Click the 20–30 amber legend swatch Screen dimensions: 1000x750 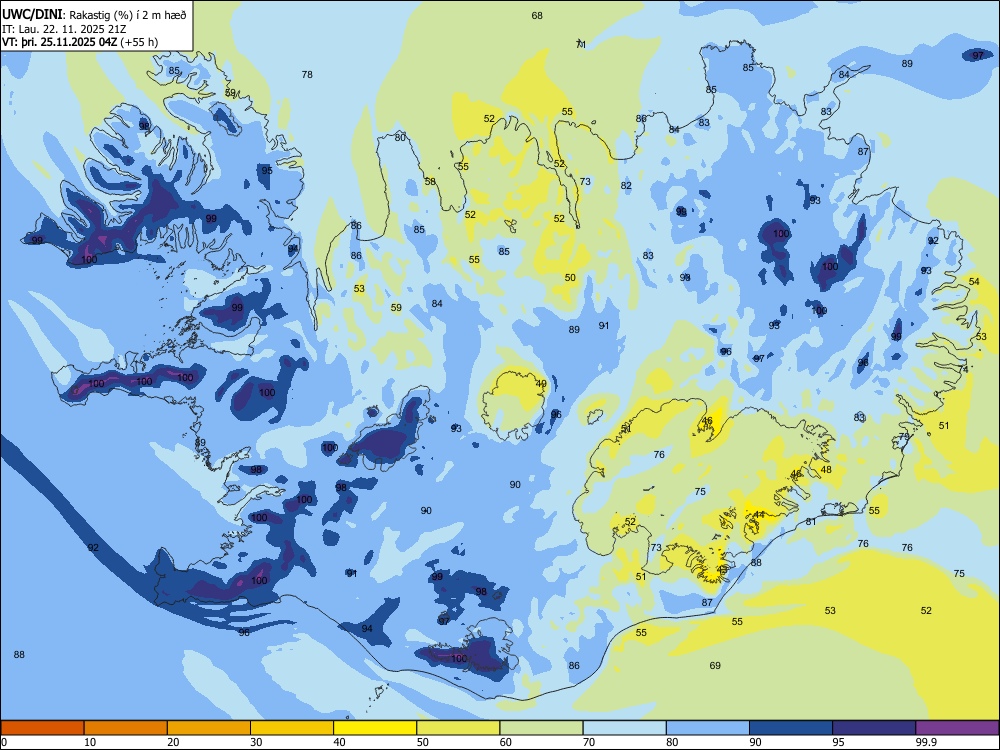pyautogui.click(x=209, y=728)
